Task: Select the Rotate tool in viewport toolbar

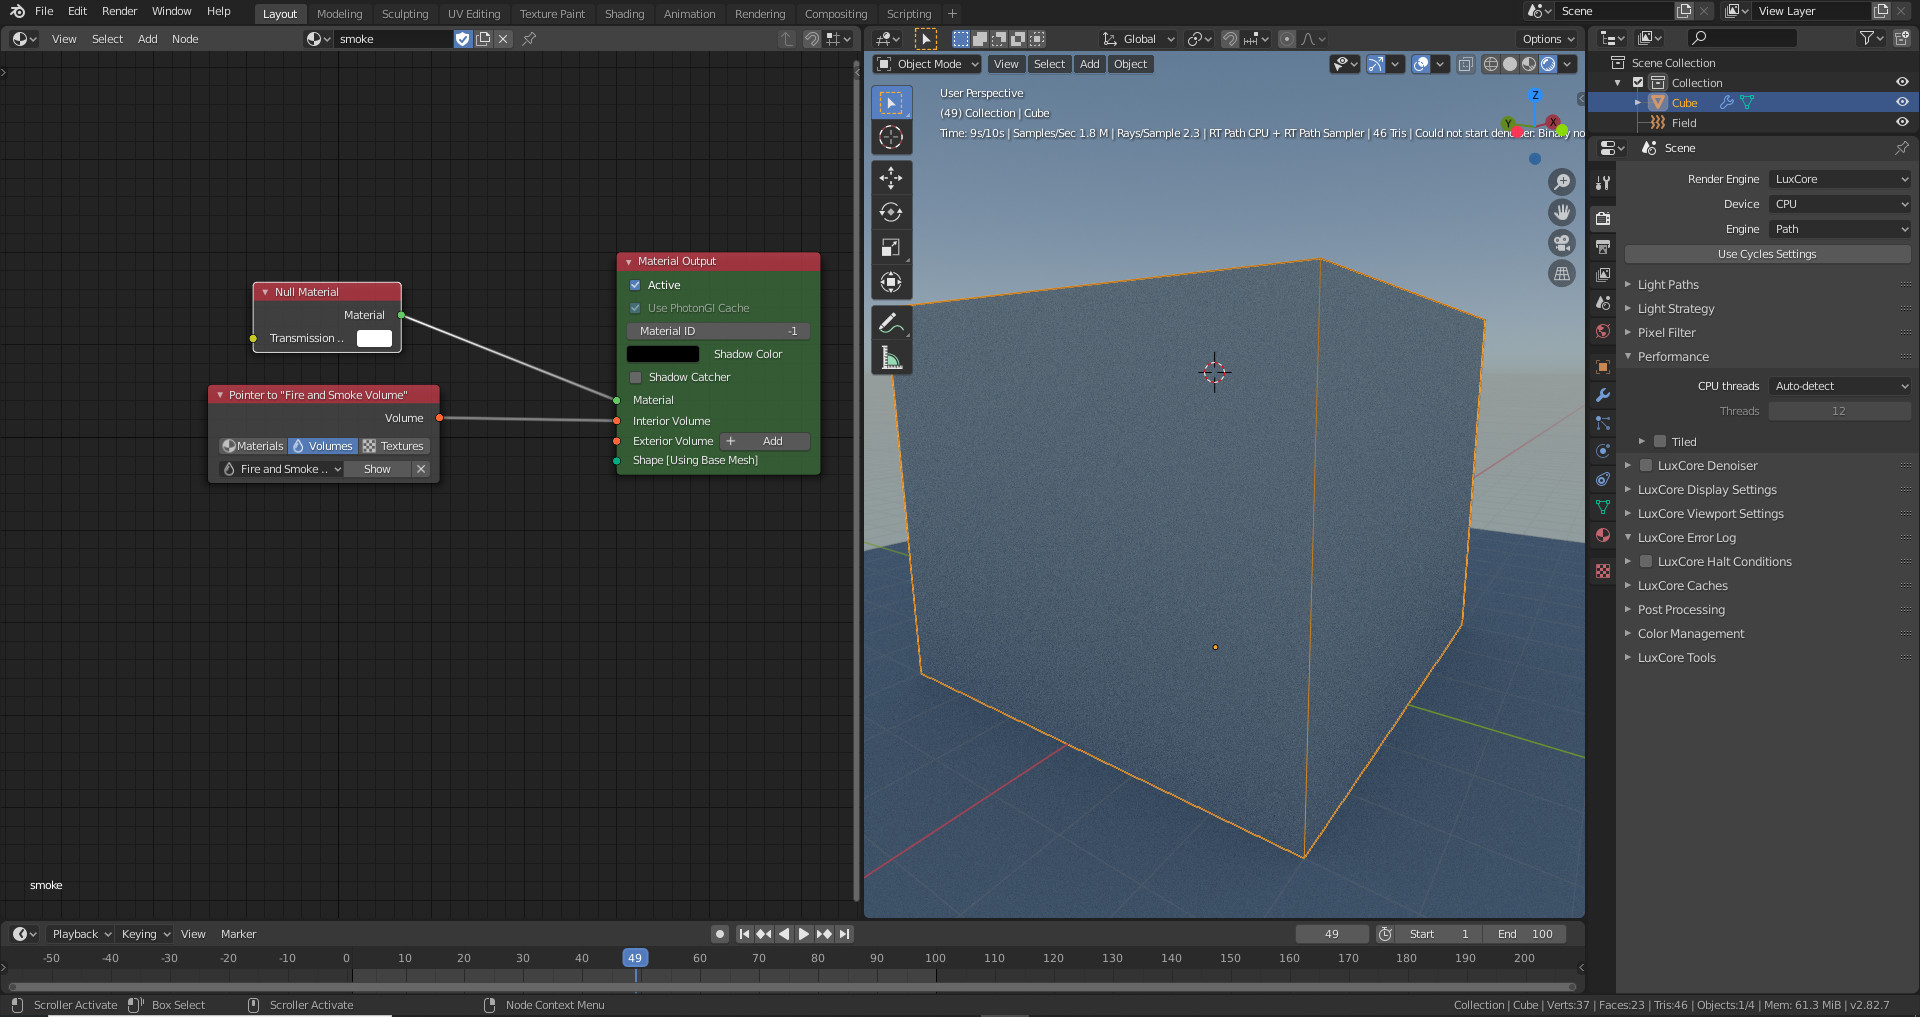Action: pos(890,212)
